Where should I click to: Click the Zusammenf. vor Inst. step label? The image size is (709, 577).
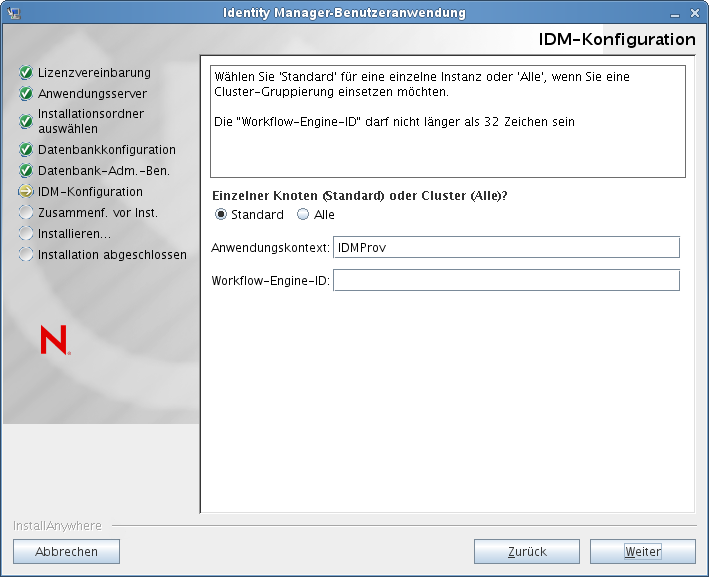coord(98,213)
